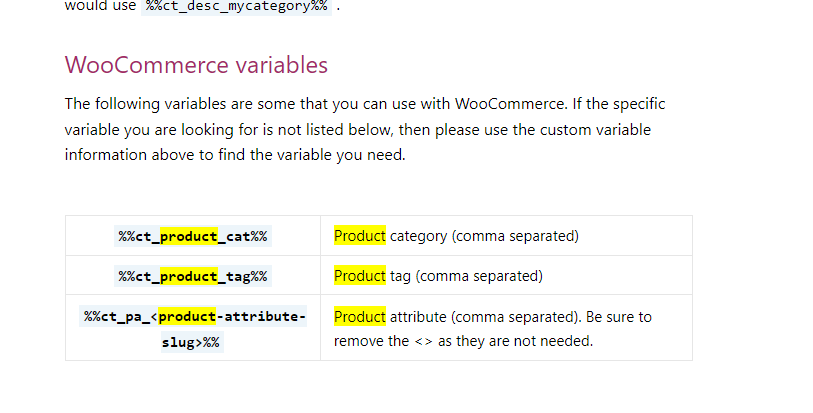Image resolution: width=813 pixels, height=413 pixels.
Task: Click the paragraph line starting 'The following variables'
Action: tap(365, 104)
